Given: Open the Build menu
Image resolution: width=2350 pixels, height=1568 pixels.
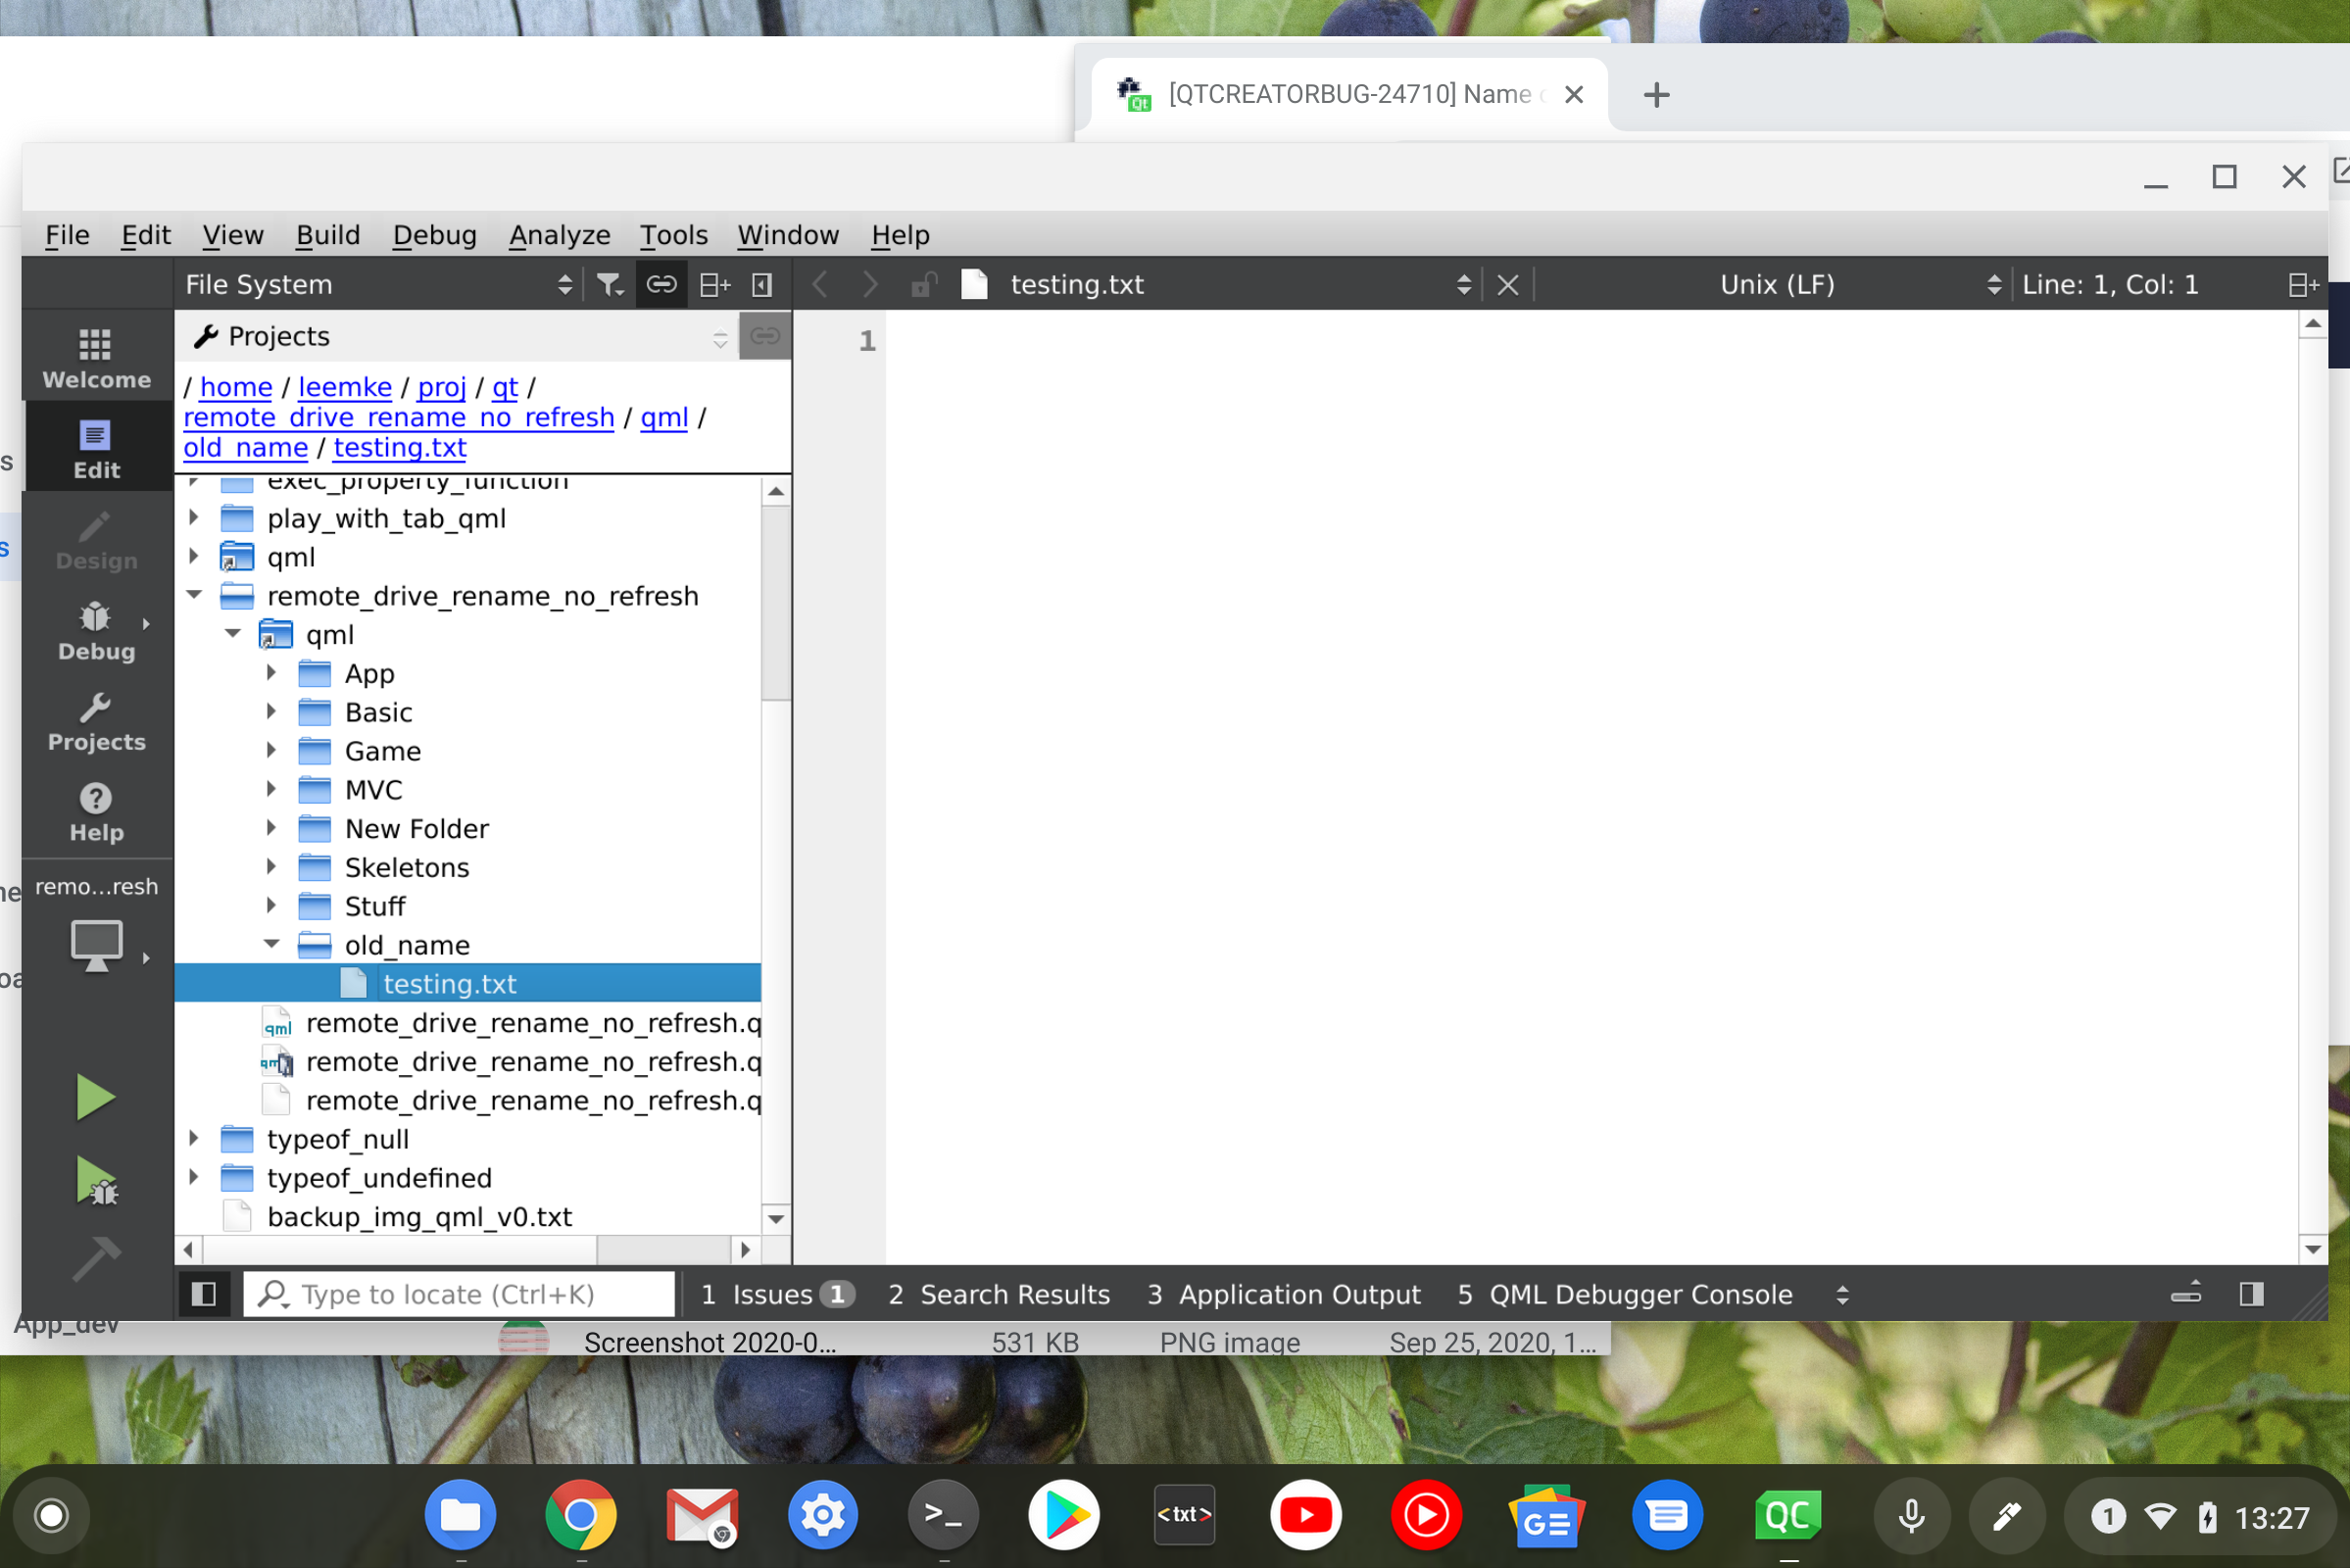Looking at the screenshot, I should pyautogui.click(x=327, y=235).
